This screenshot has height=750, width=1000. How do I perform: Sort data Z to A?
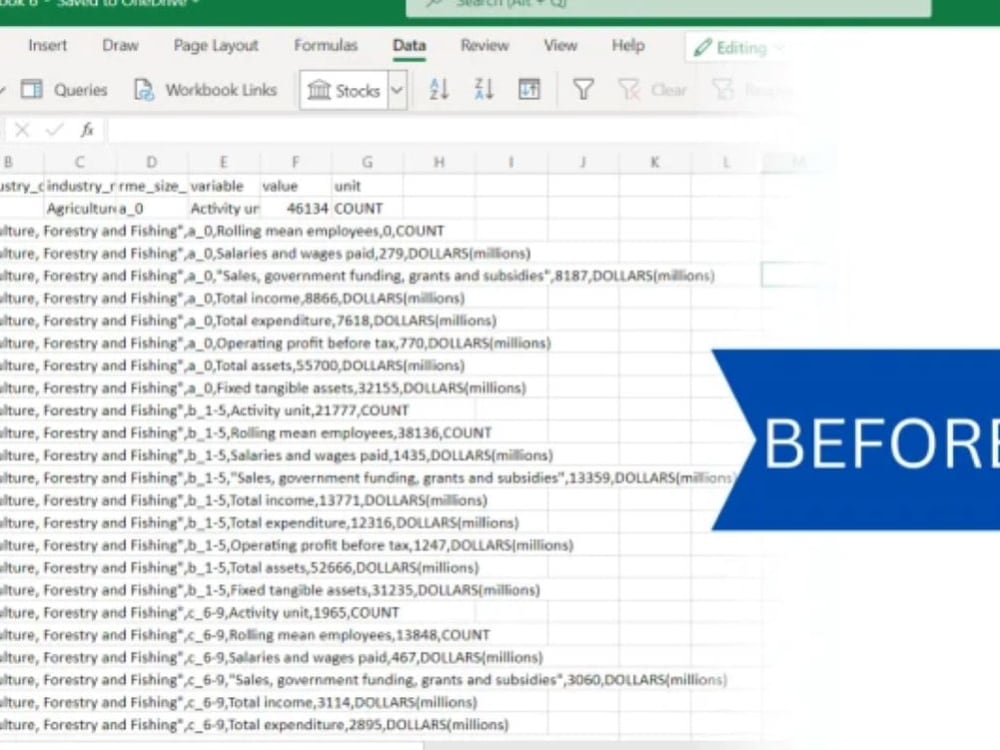click(x=484, y=88)
